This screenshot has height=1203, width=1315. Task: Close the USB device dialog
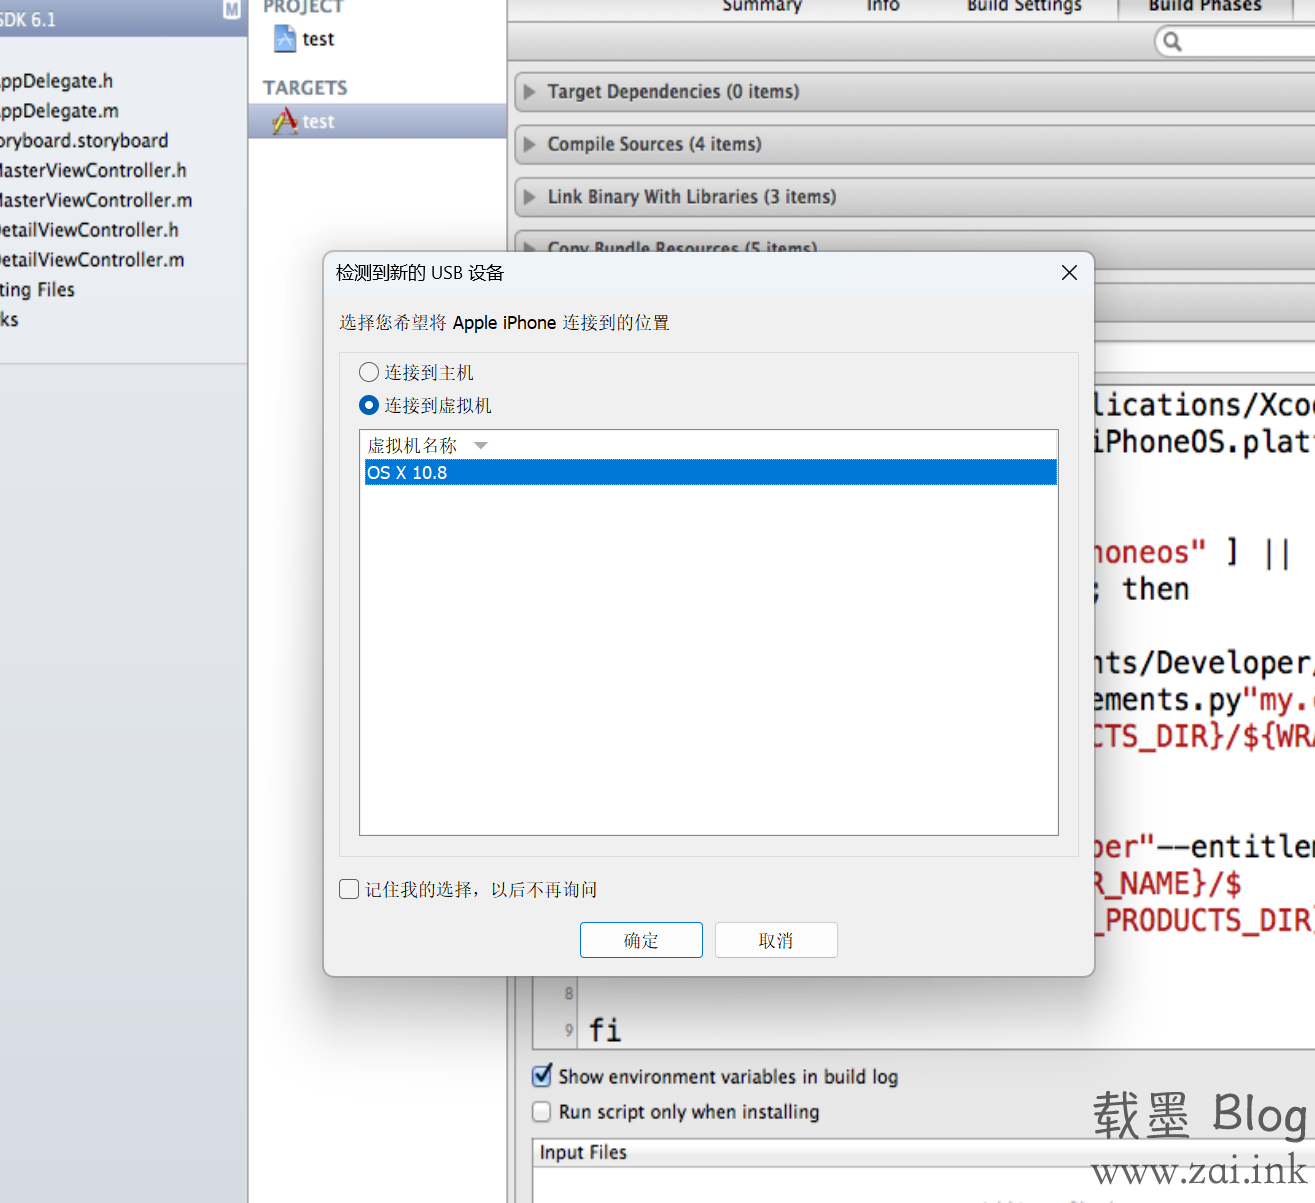1069,273
